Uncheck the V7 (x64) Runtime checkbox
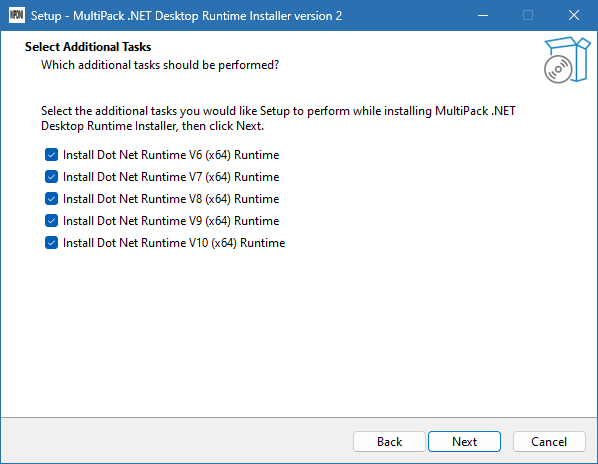The image size is (598, 464). [51, 177]
